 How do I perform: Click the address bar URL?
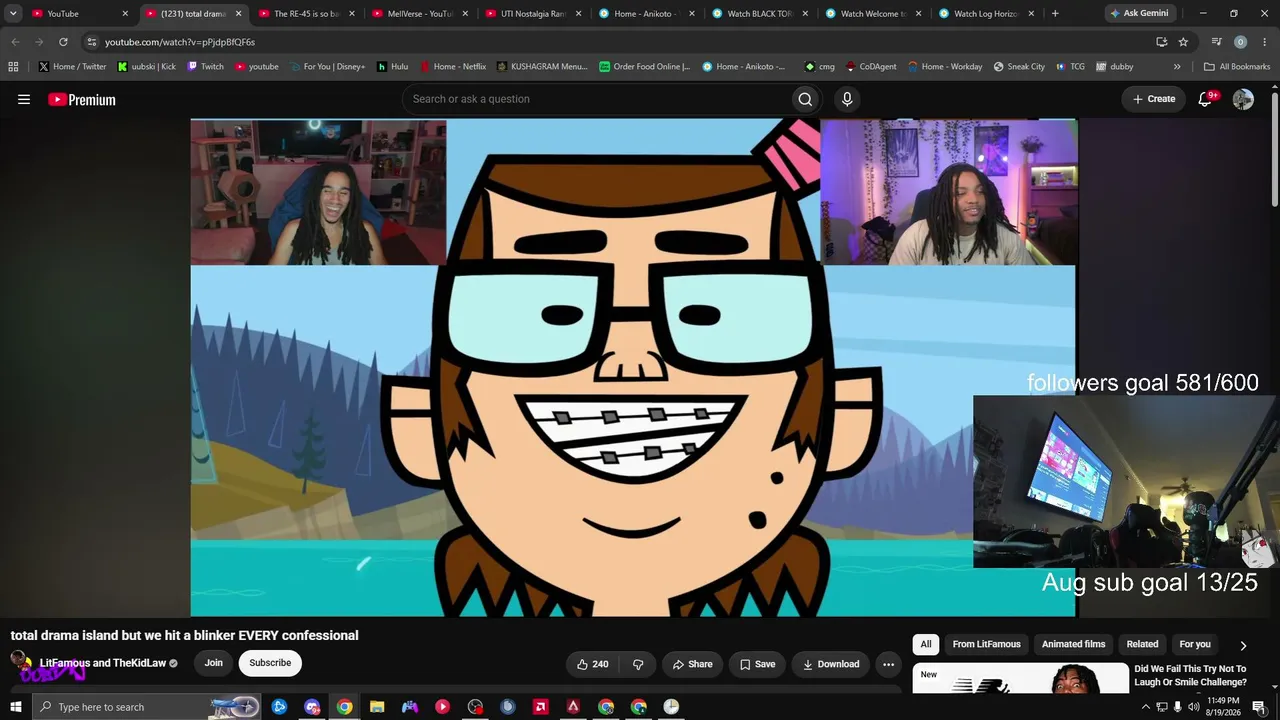coord(180,42)
